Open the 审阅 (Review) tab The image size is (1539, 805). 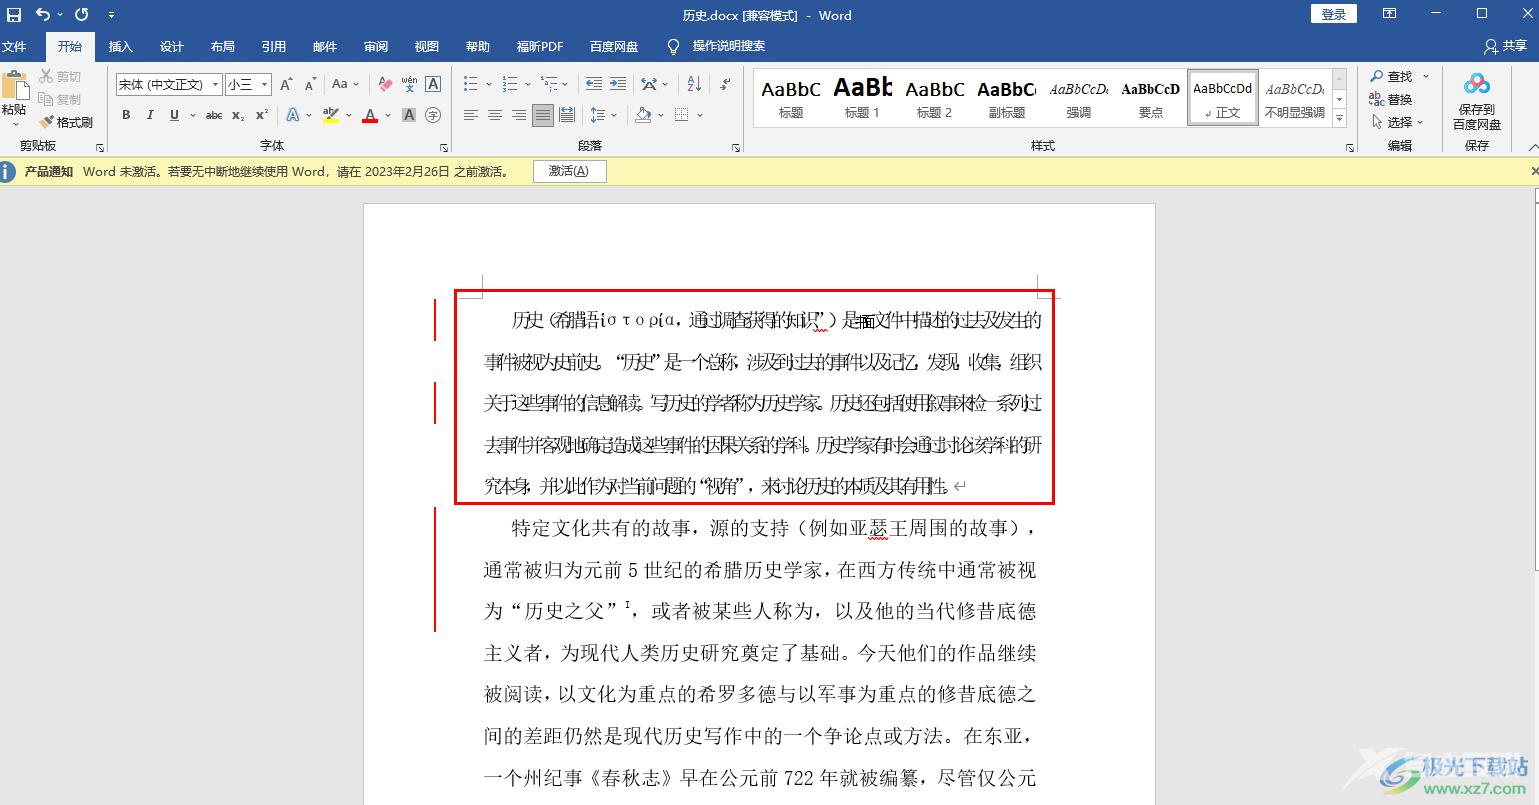click(376, 46)
